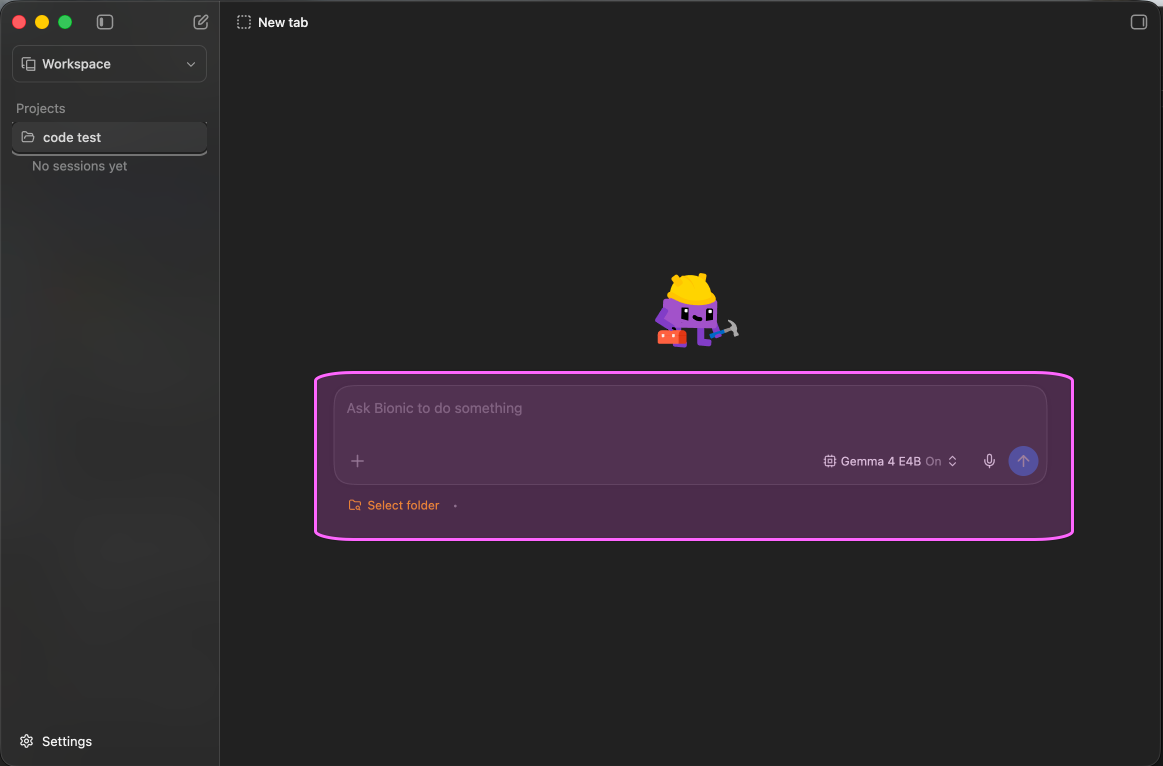The height and width of the screenshot is (766, 1163).
Task: Select the "New tab" tab
Action: tap(273, 22)
